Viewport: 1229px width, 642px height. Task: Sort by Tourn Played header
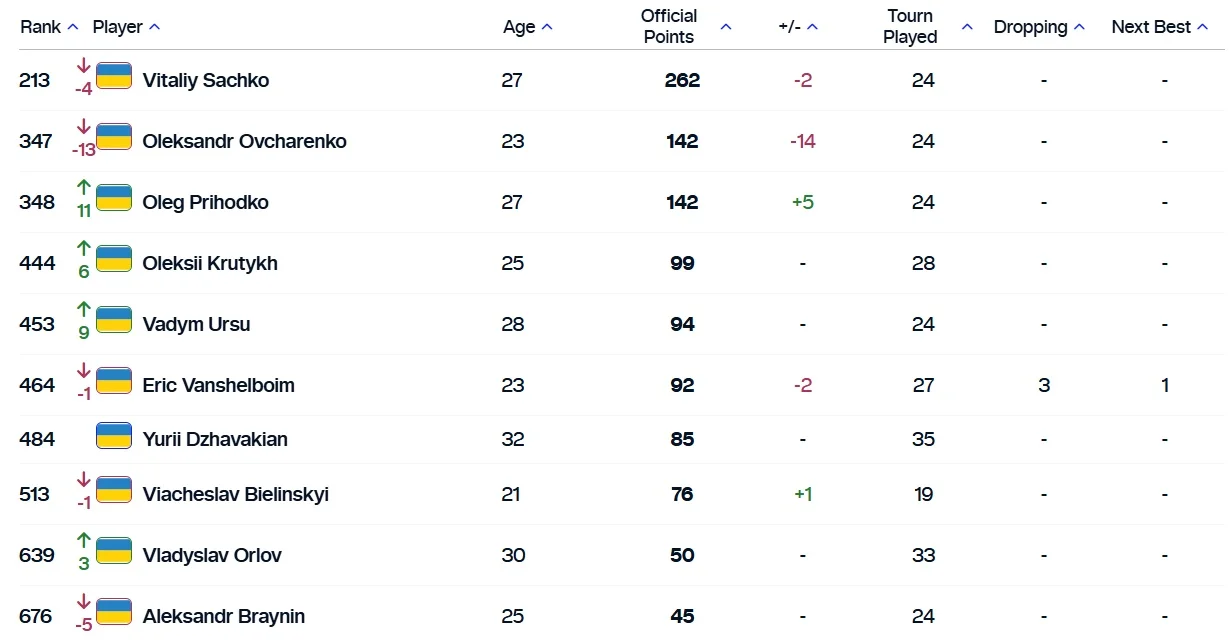[927, 27]
